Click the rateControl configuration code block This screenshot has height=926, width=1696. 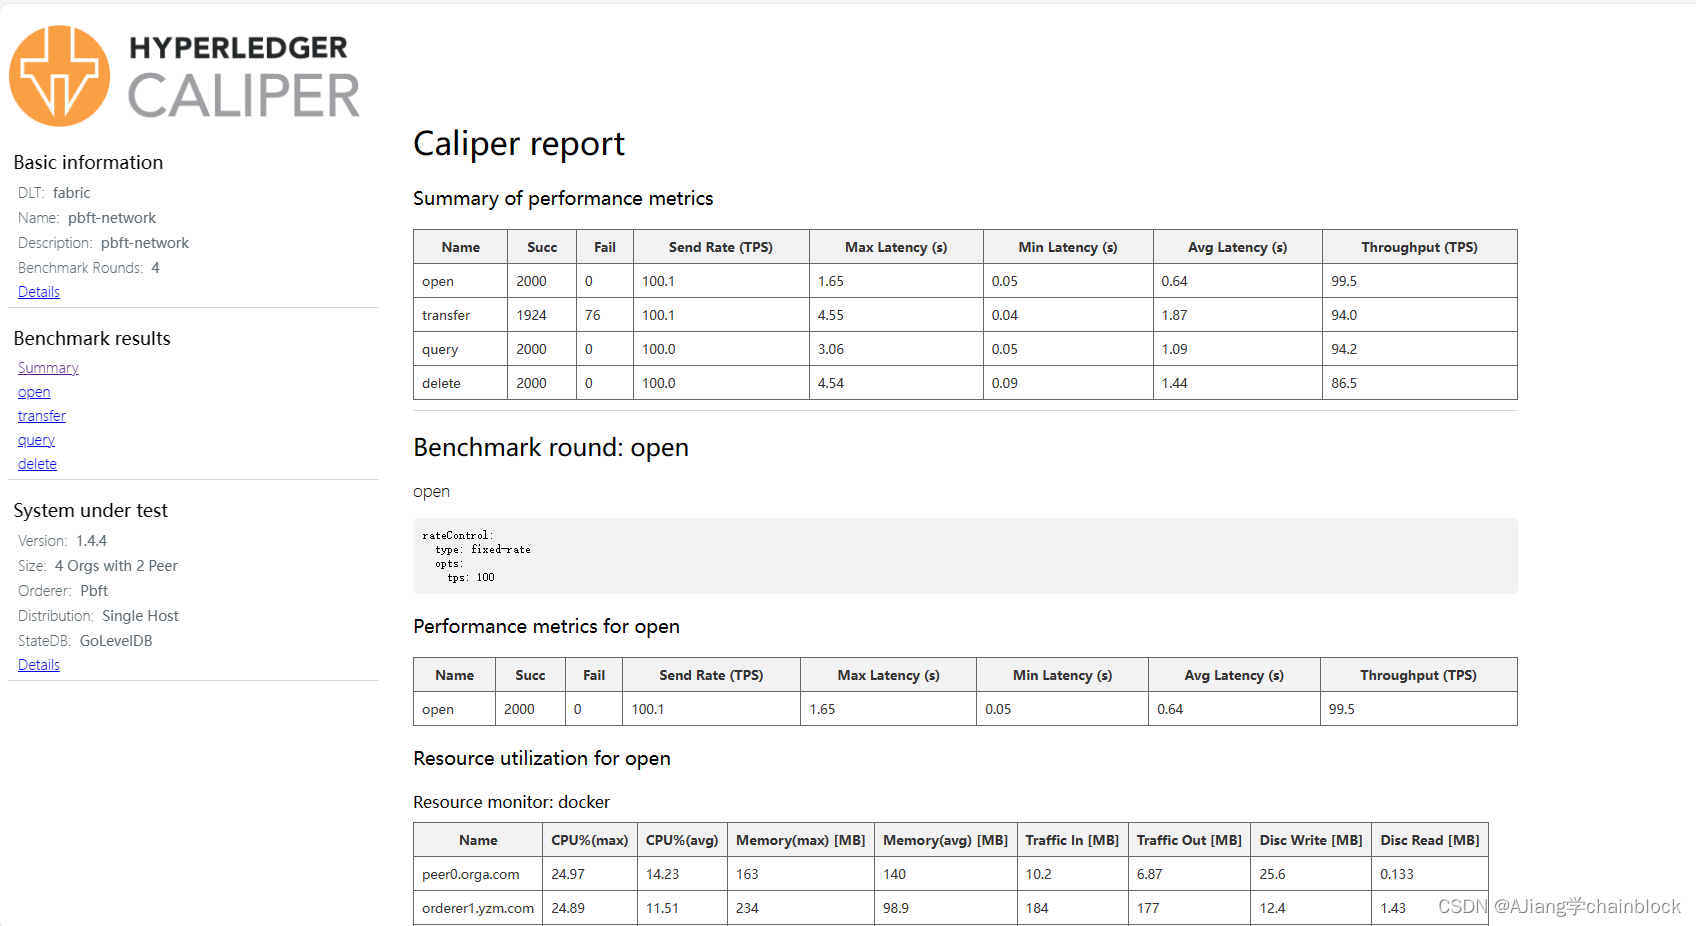965,556
